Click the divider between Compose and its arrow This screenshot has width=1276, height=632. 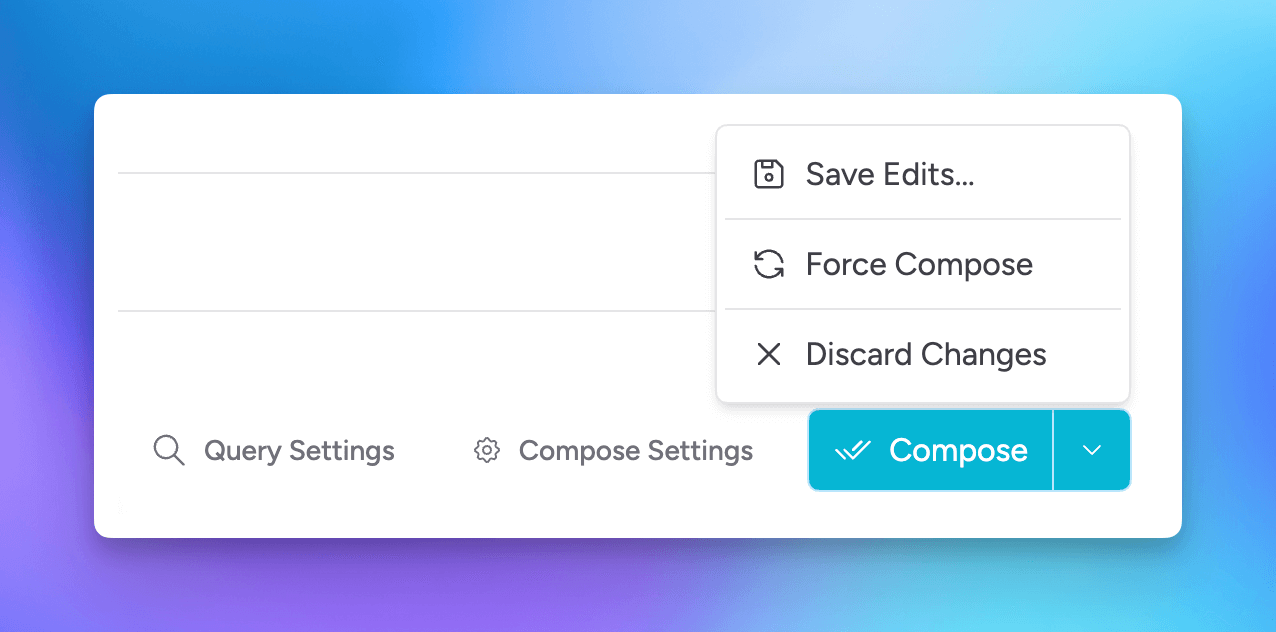[x=1053, y=450]
